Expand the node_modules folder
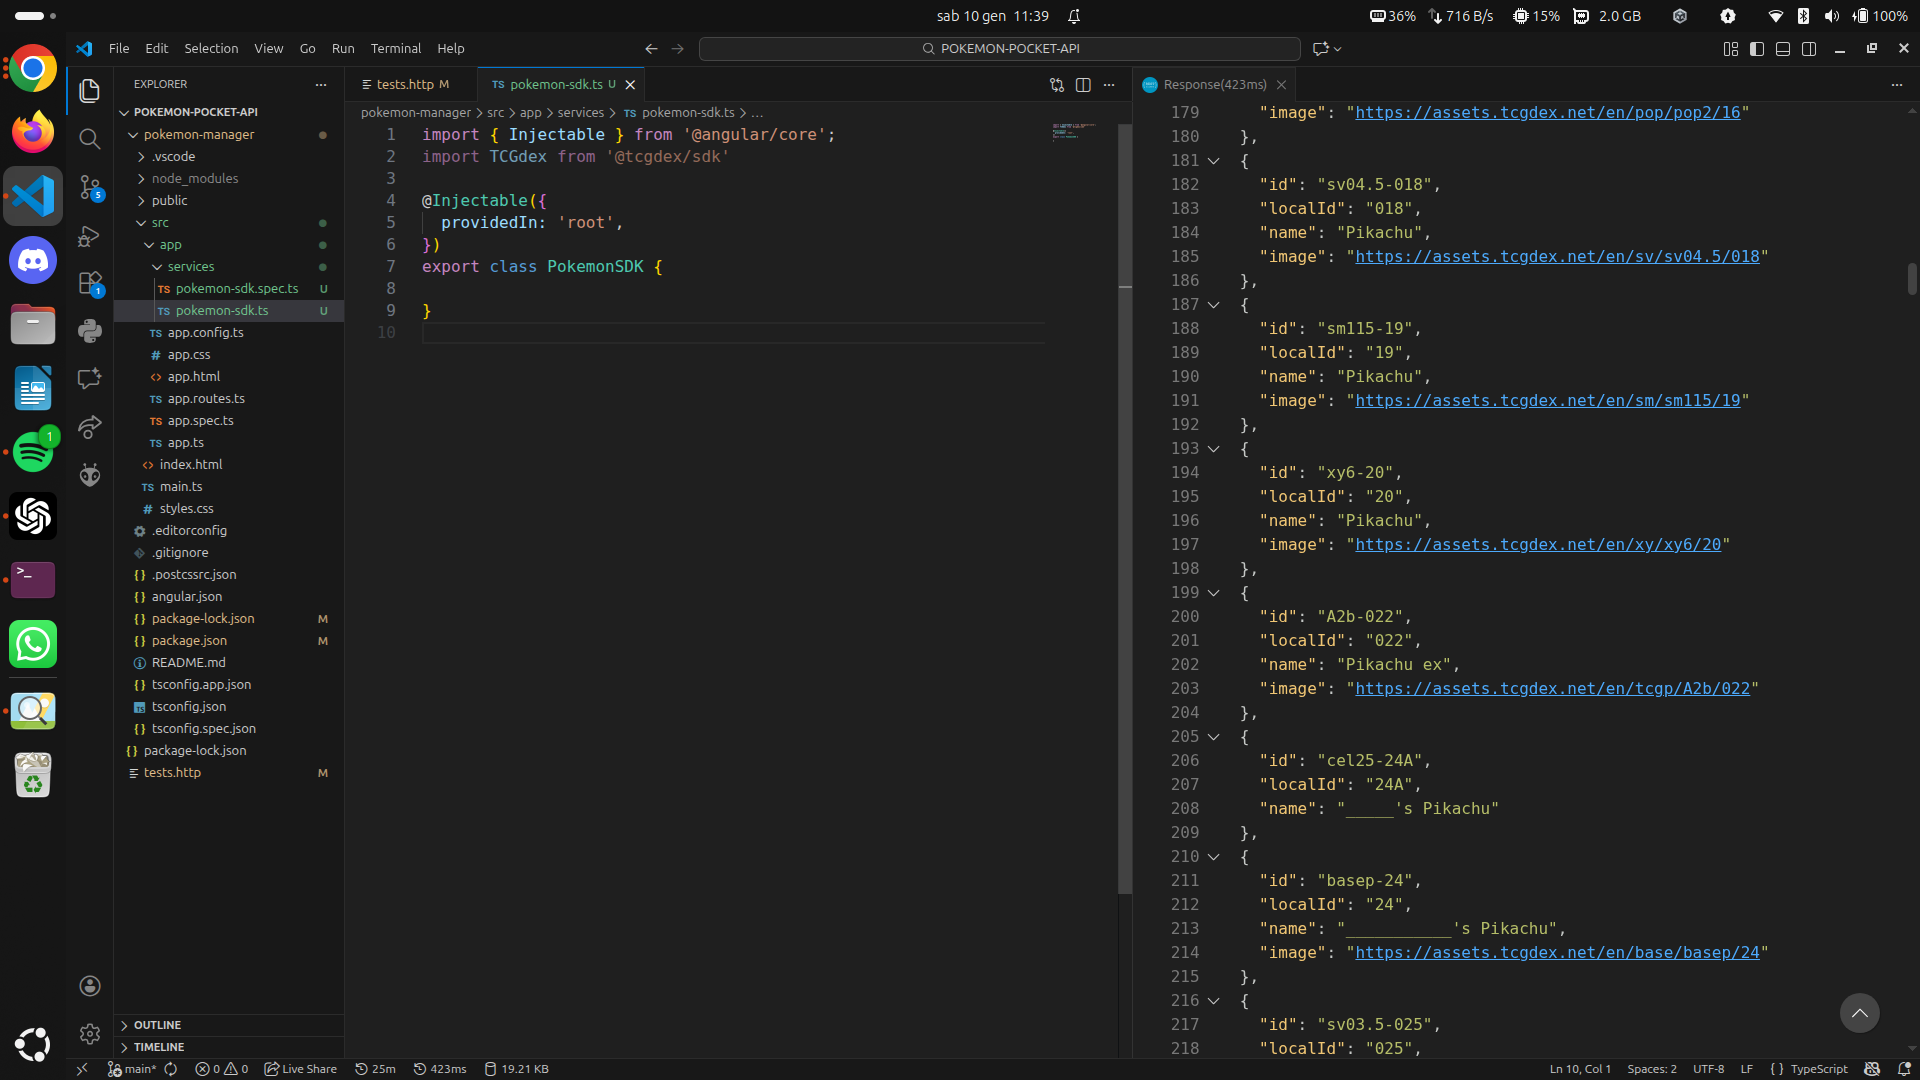 tap(194, 179)
